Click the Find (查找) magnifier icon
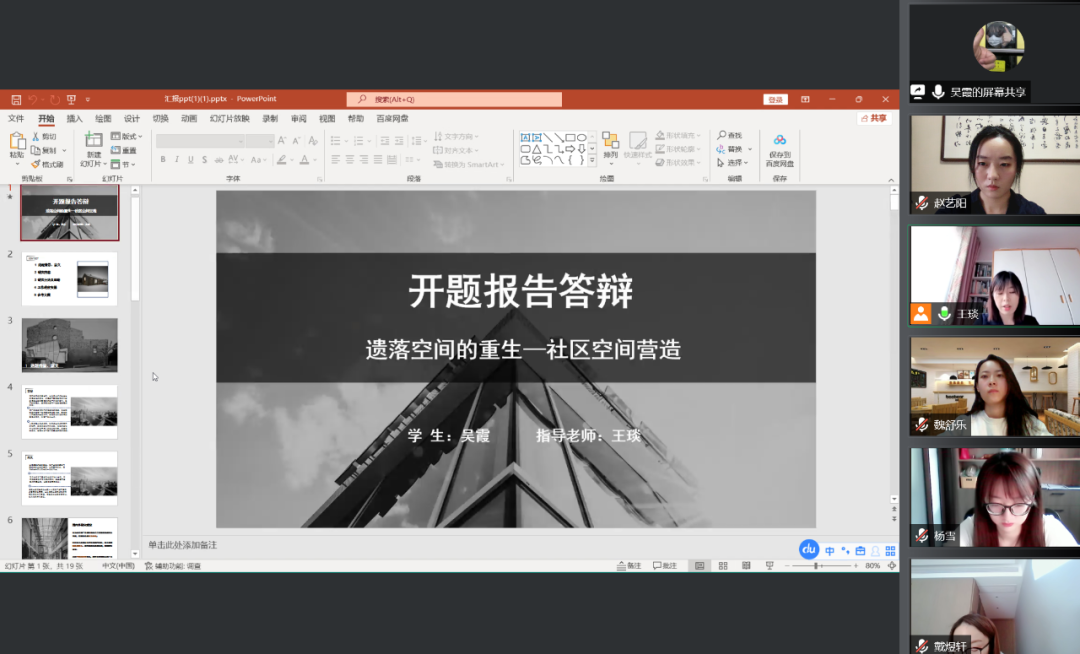 [x=722, y=135]
